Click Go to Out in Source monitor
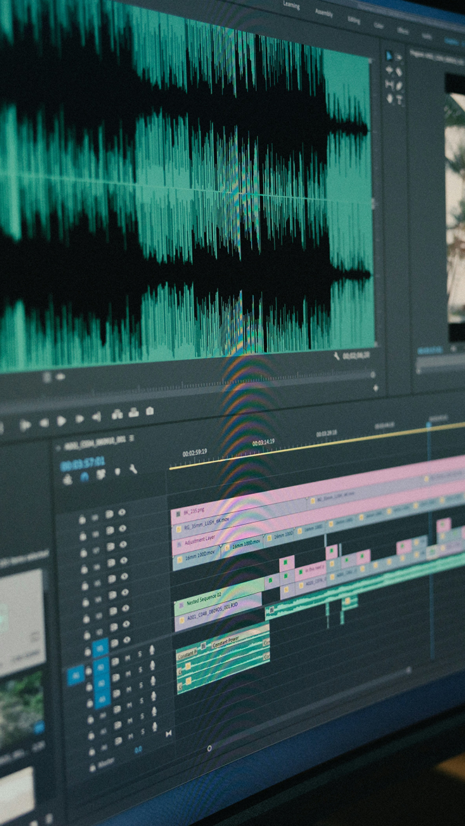This screenshot has width=465, height=826. click(96, 417)
